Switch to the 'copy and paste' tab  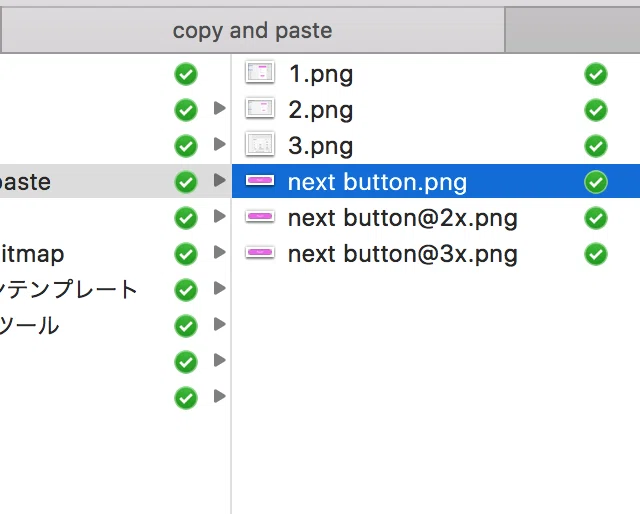[x=253, y=30]
